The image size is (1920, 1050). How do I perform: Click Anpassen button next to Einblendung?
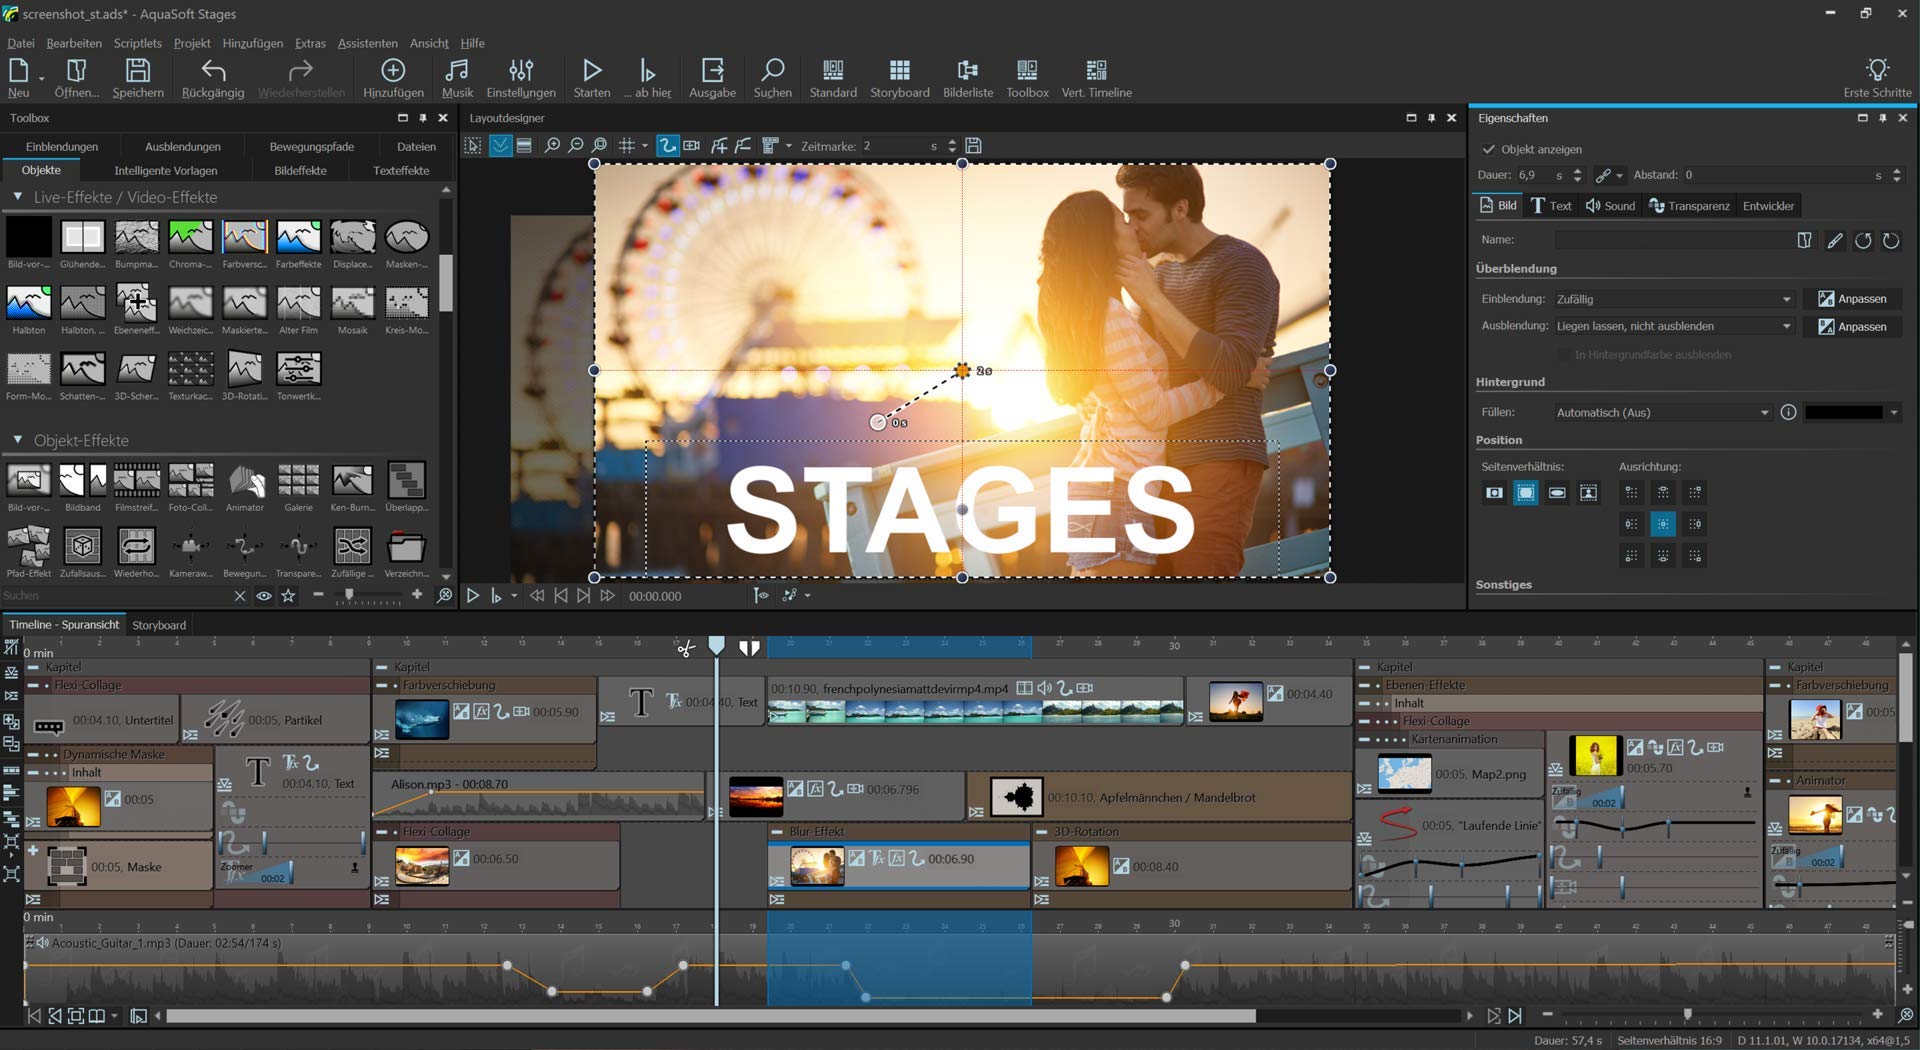pyautogui.click(x=1852, y=299)
